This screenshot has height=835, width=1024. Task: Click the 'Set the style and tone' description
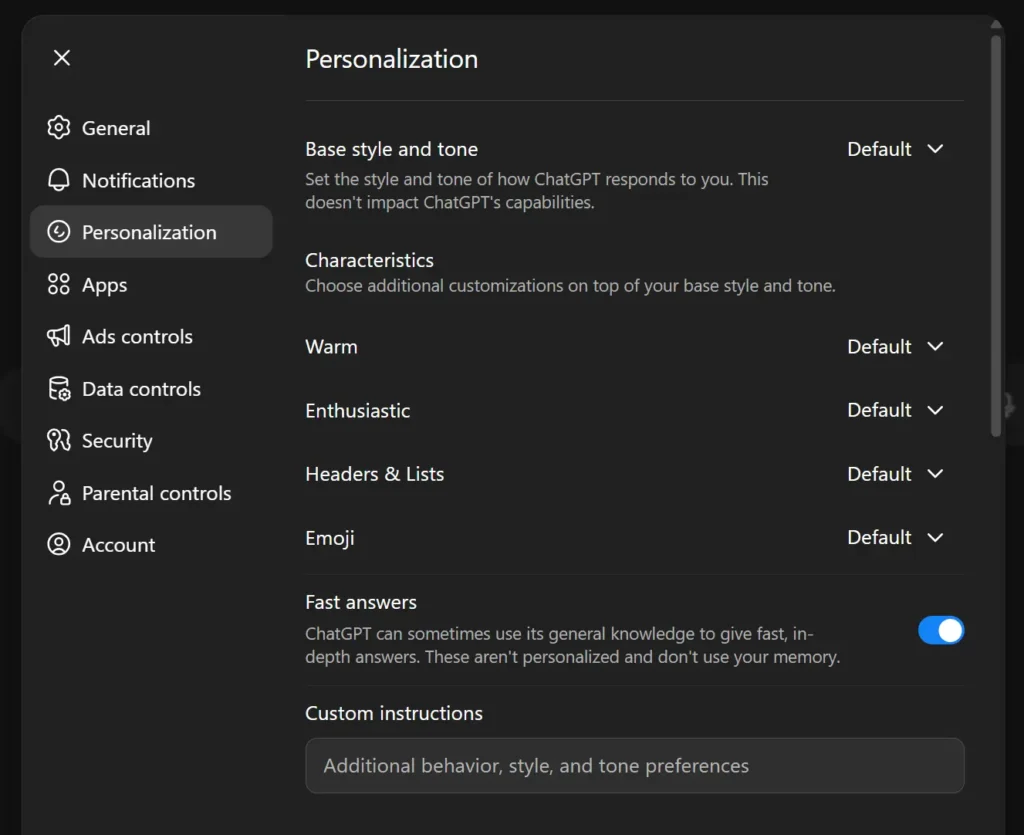(x=537, y=191)
